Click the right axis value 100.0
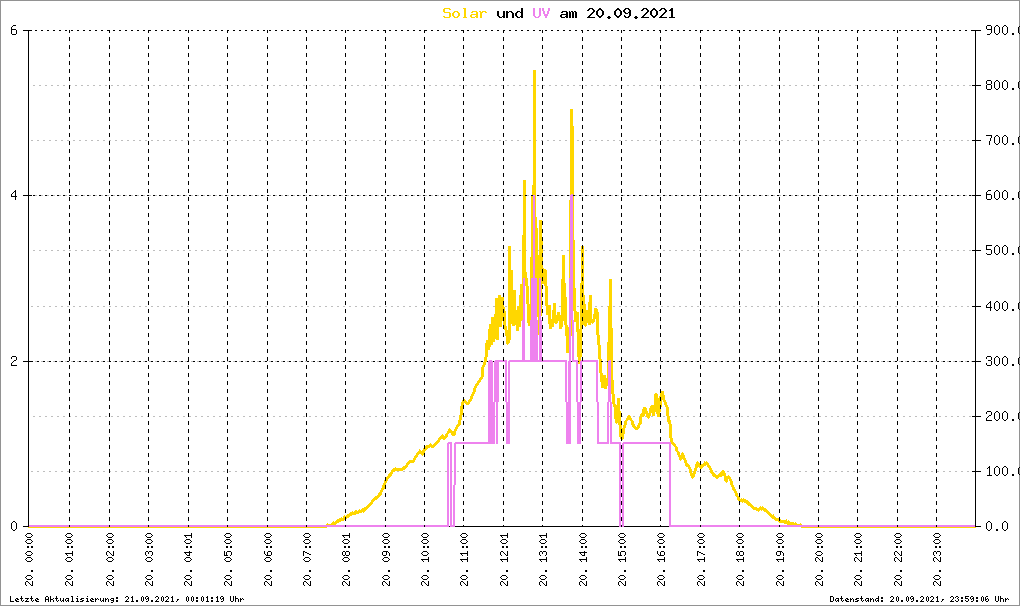The width and height of the screenshot is (1020, 606). [x=999, y=471]
